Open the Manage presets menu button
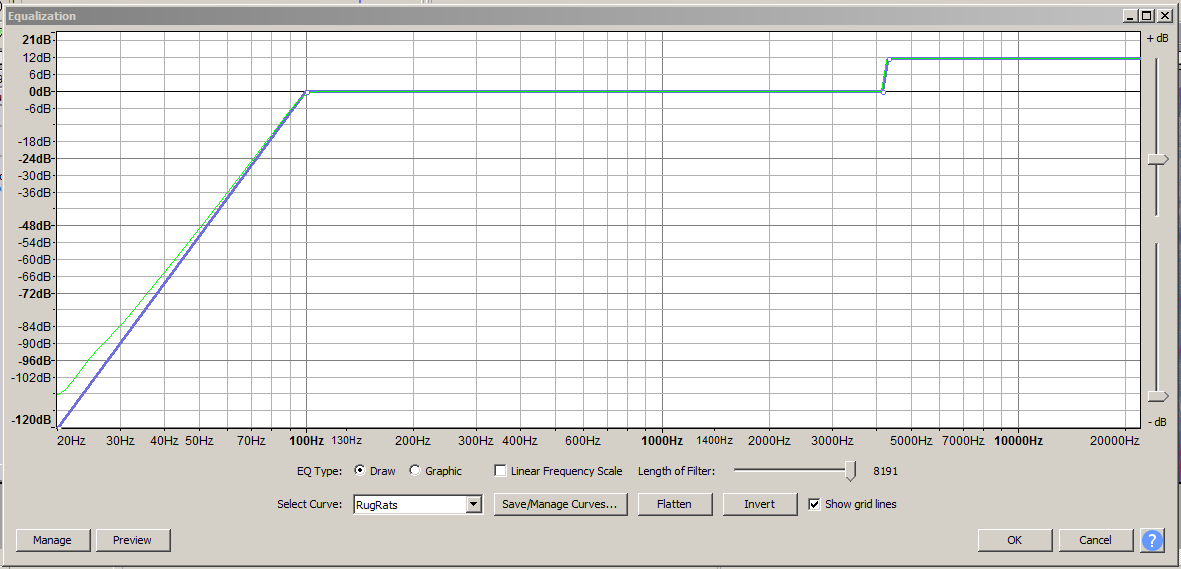Screen dimensions: 1181x569 (x=52, y=540)
